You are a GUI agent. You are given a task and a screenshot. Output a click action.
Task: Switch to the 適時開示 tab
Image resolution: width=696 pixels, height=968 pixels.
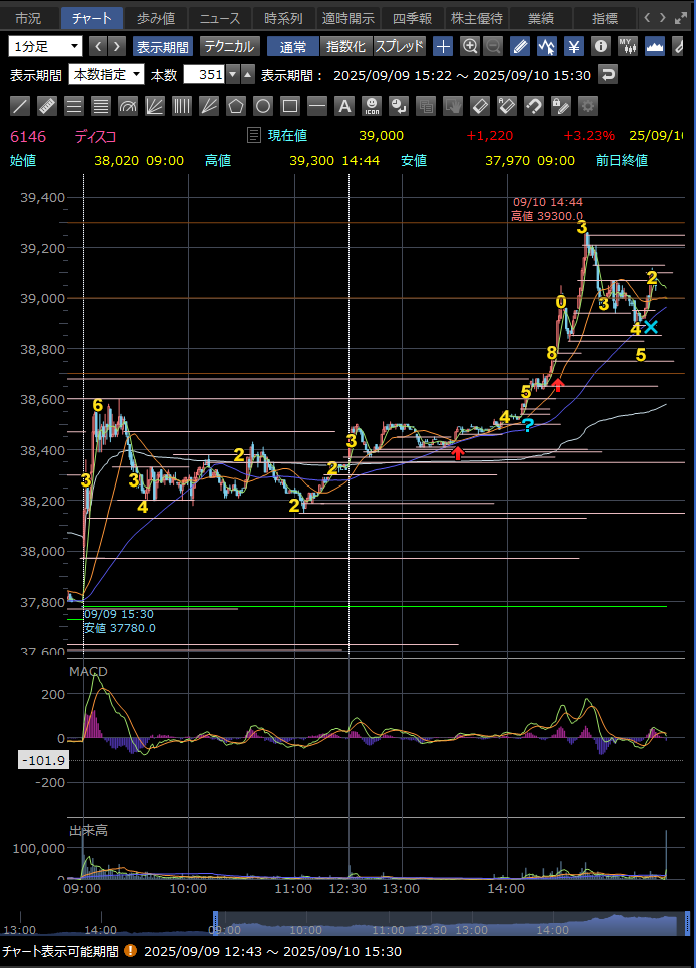click(x=348, y=19)
